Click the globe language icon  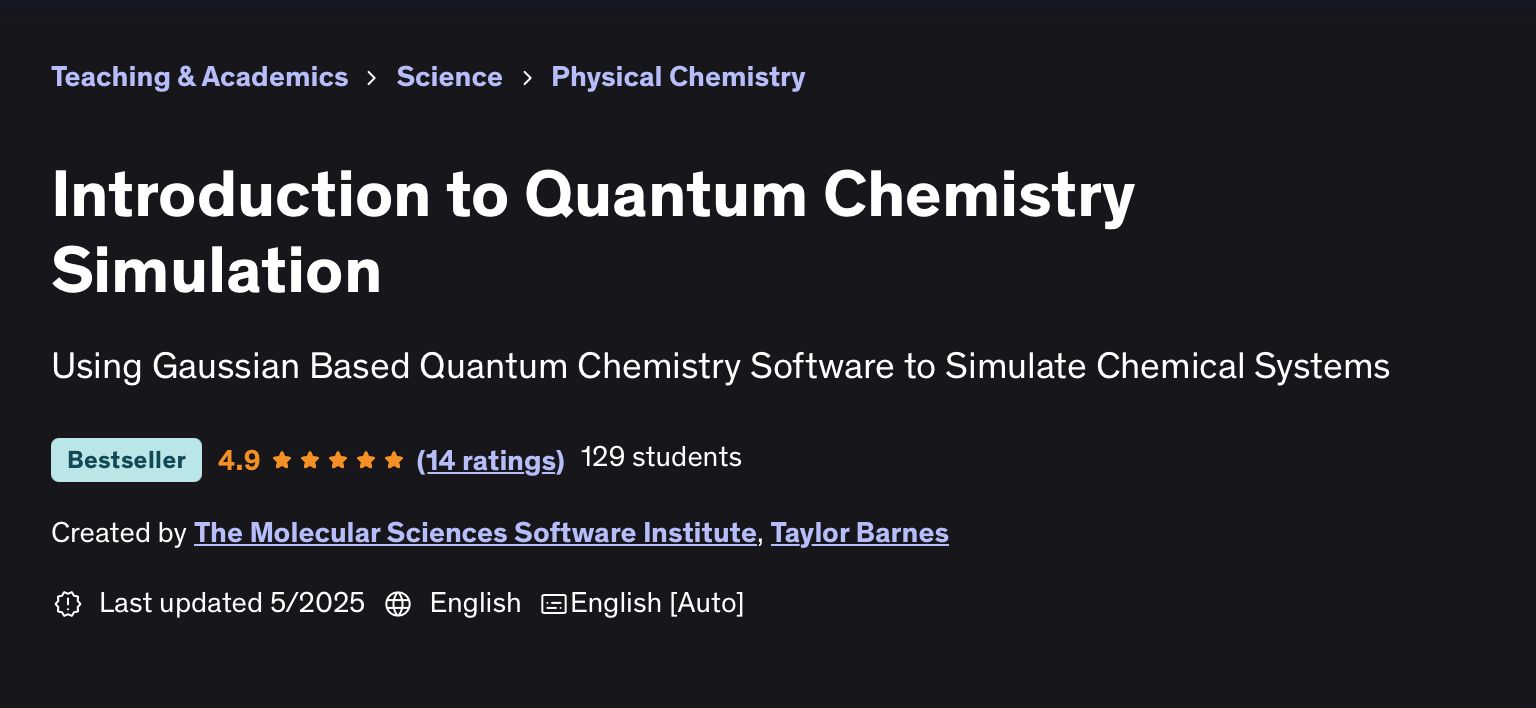[x=398, y=604]
